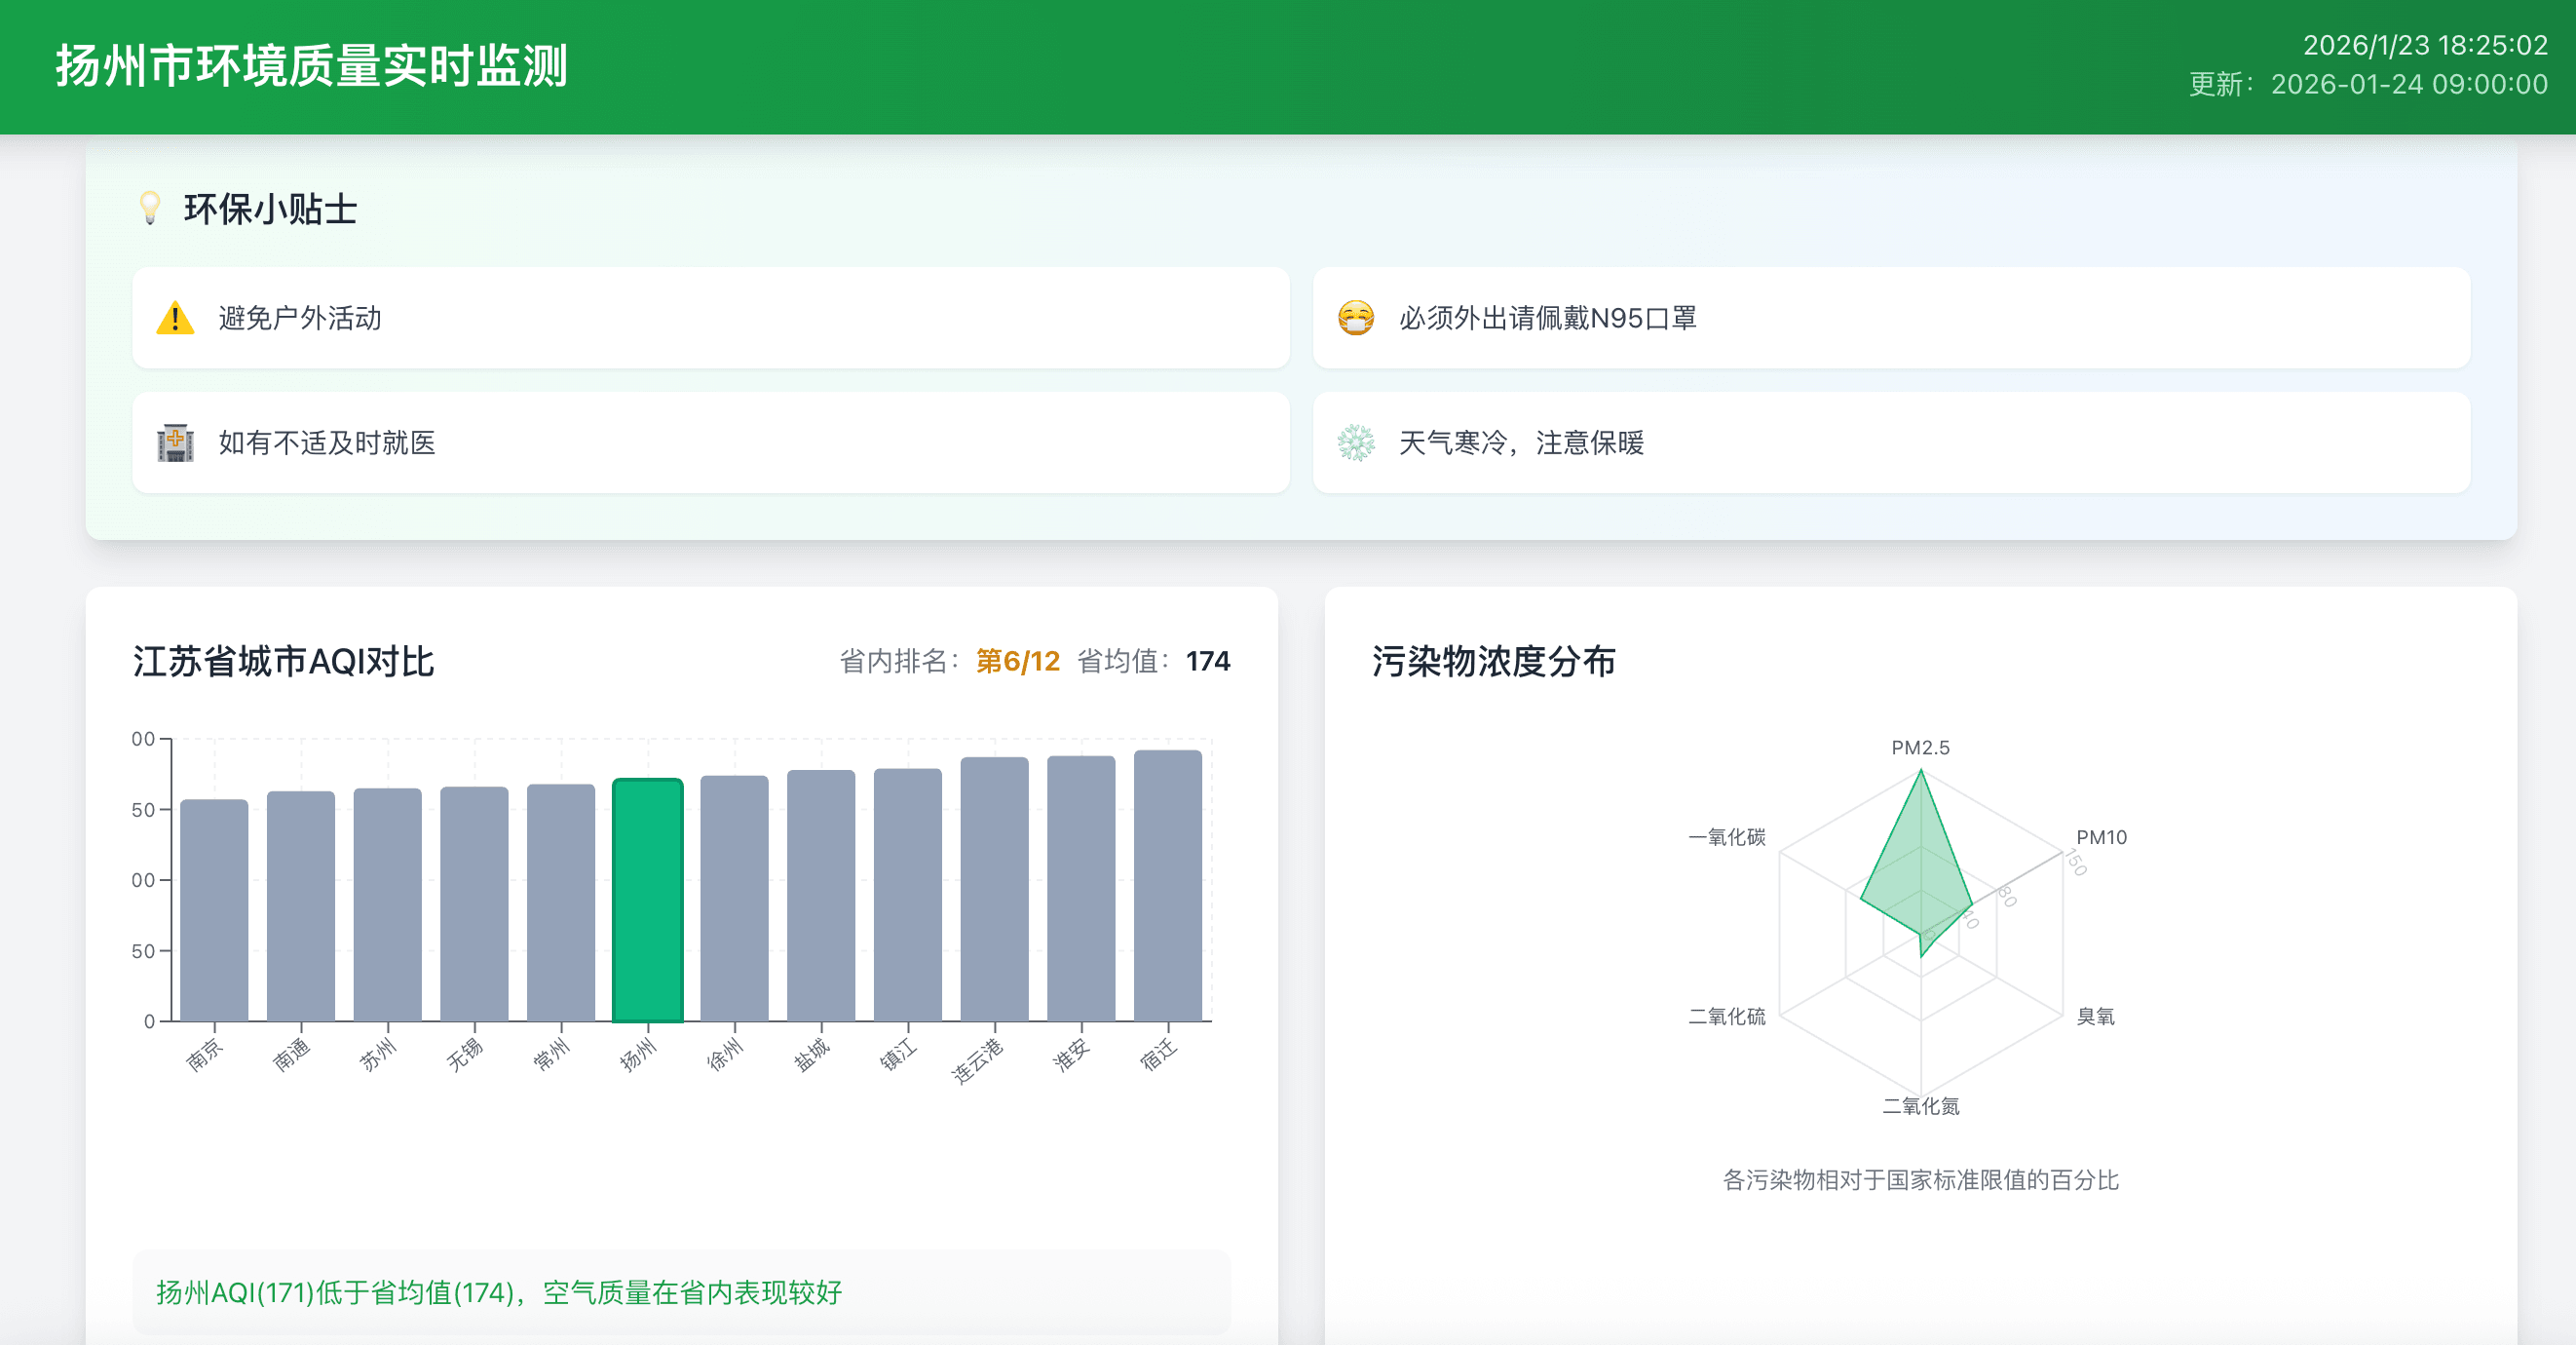Click the mask icon beside N95口罩 tip

pyautogui.click(x=1356, y=318)
